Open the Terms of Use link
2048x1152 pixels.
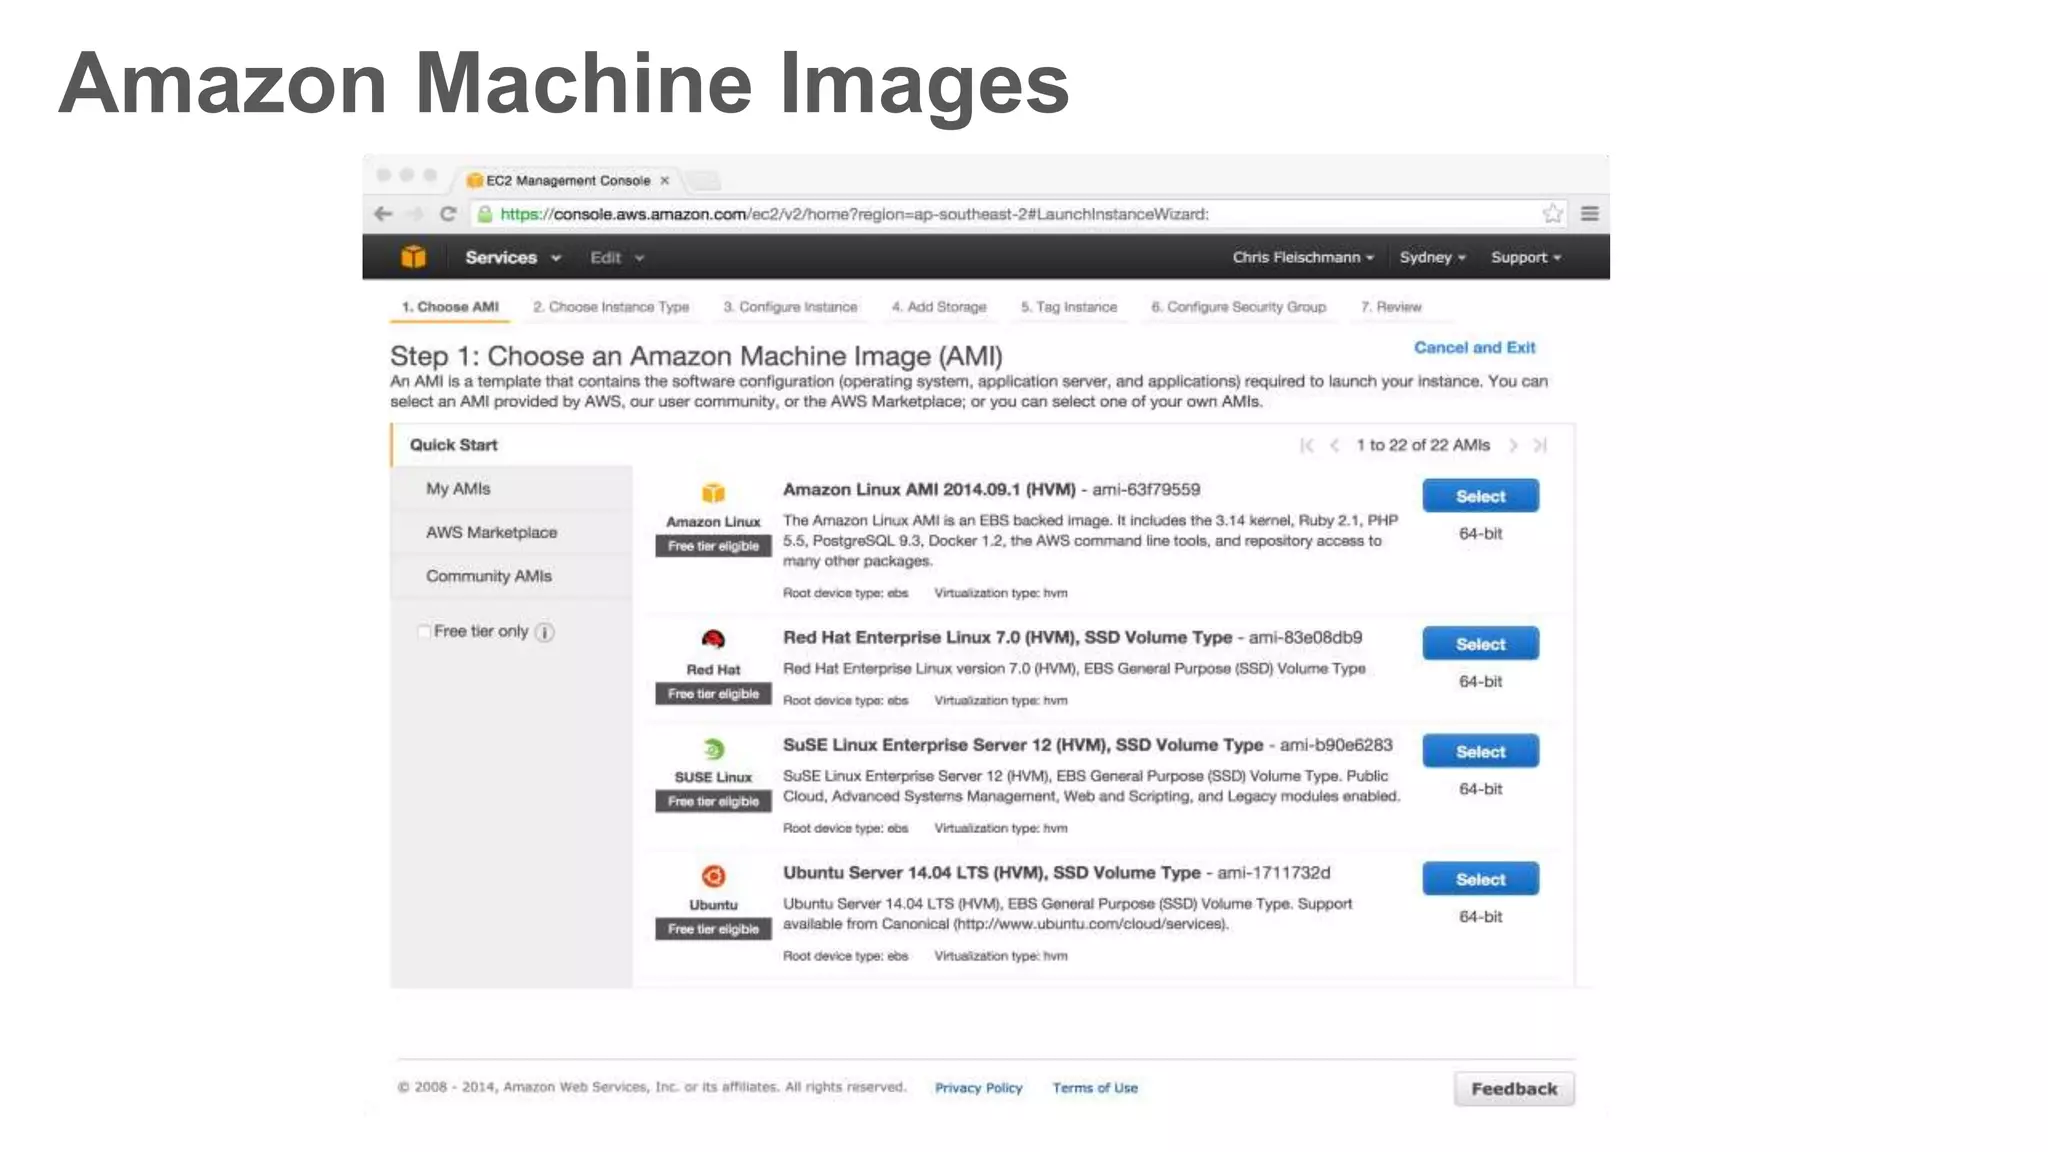coord(1095,1088)
